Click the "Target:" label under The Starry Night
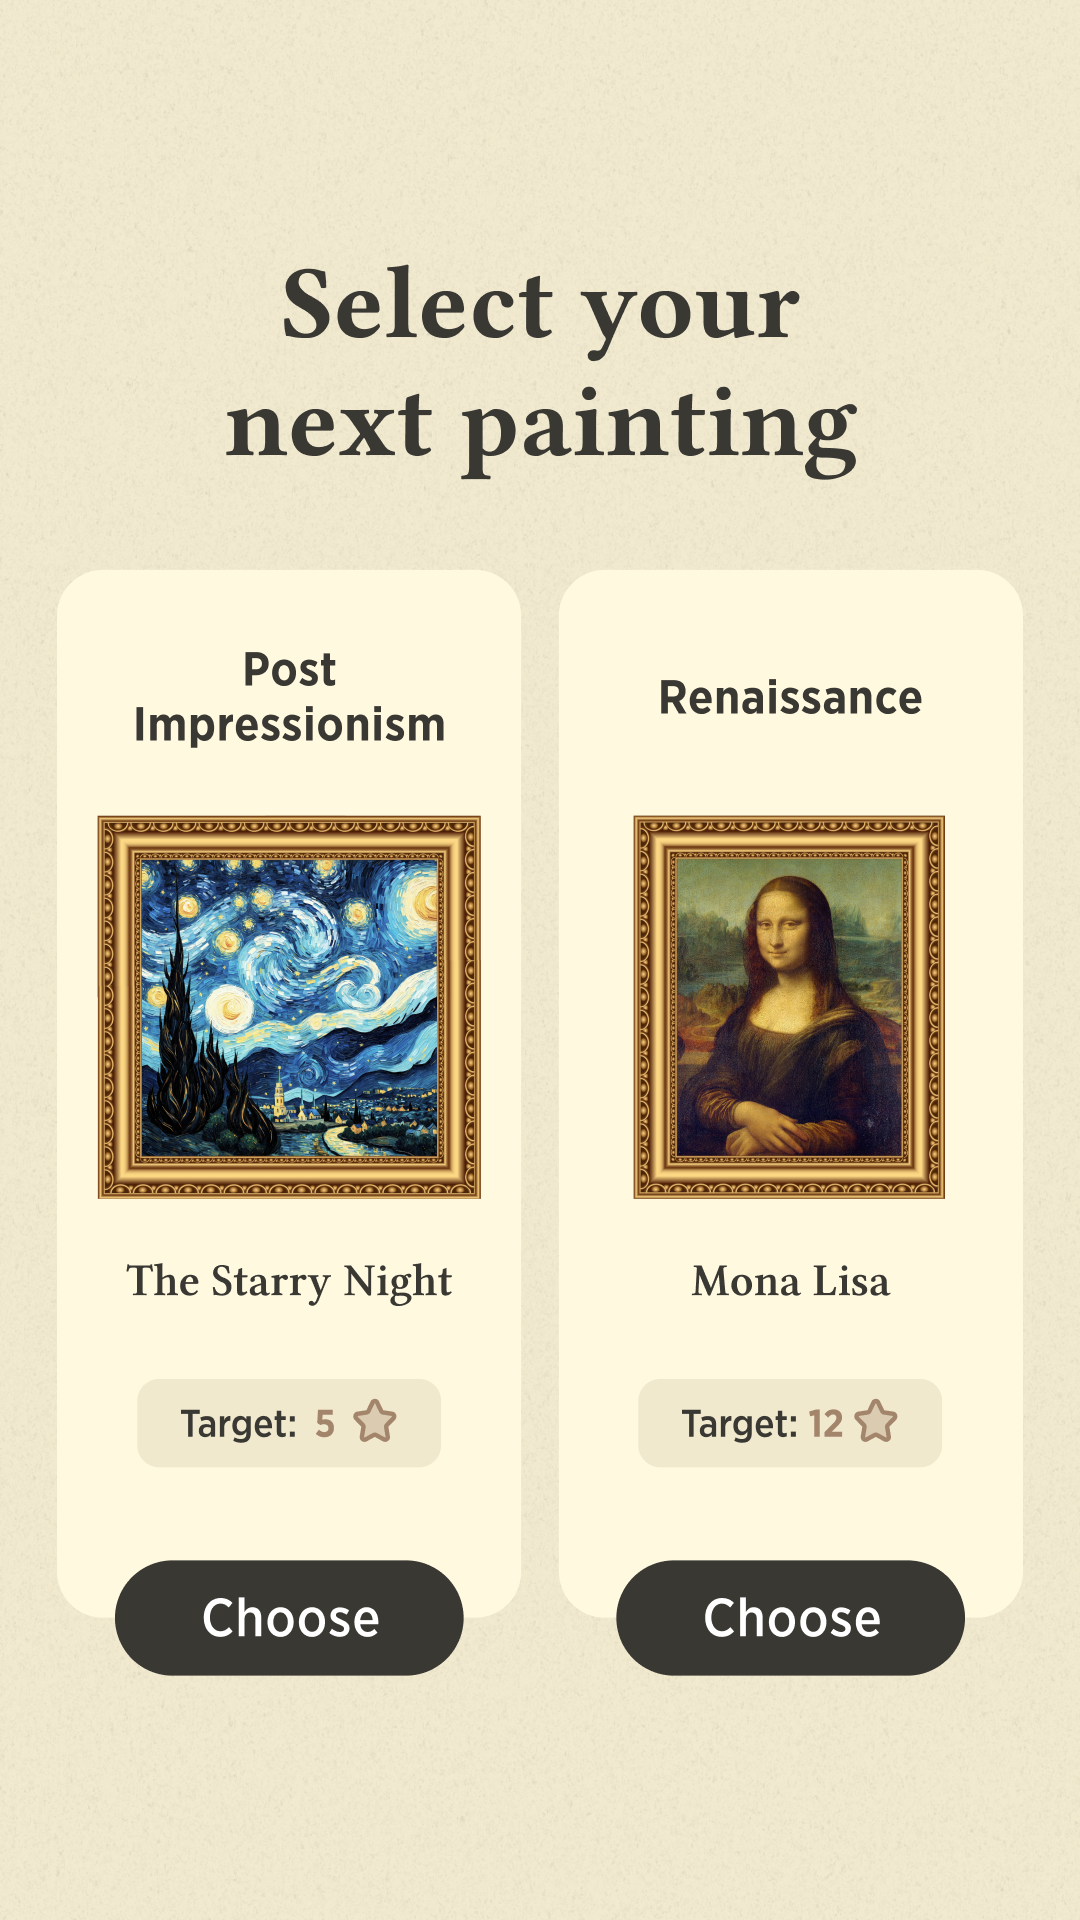 point(238,1423)
